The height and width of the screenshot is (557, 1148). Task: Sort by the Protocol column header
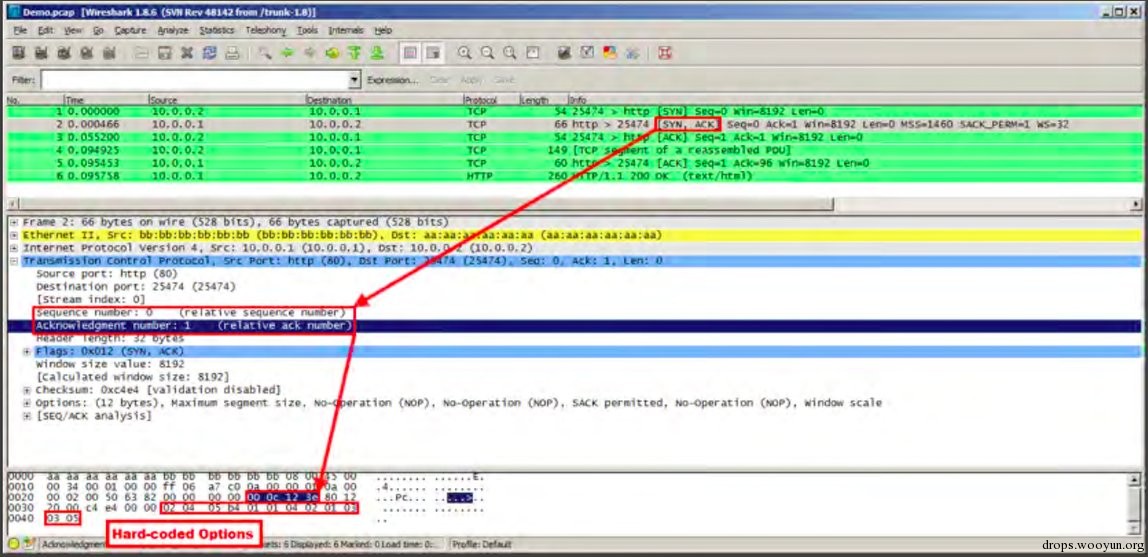pos(491,99)
